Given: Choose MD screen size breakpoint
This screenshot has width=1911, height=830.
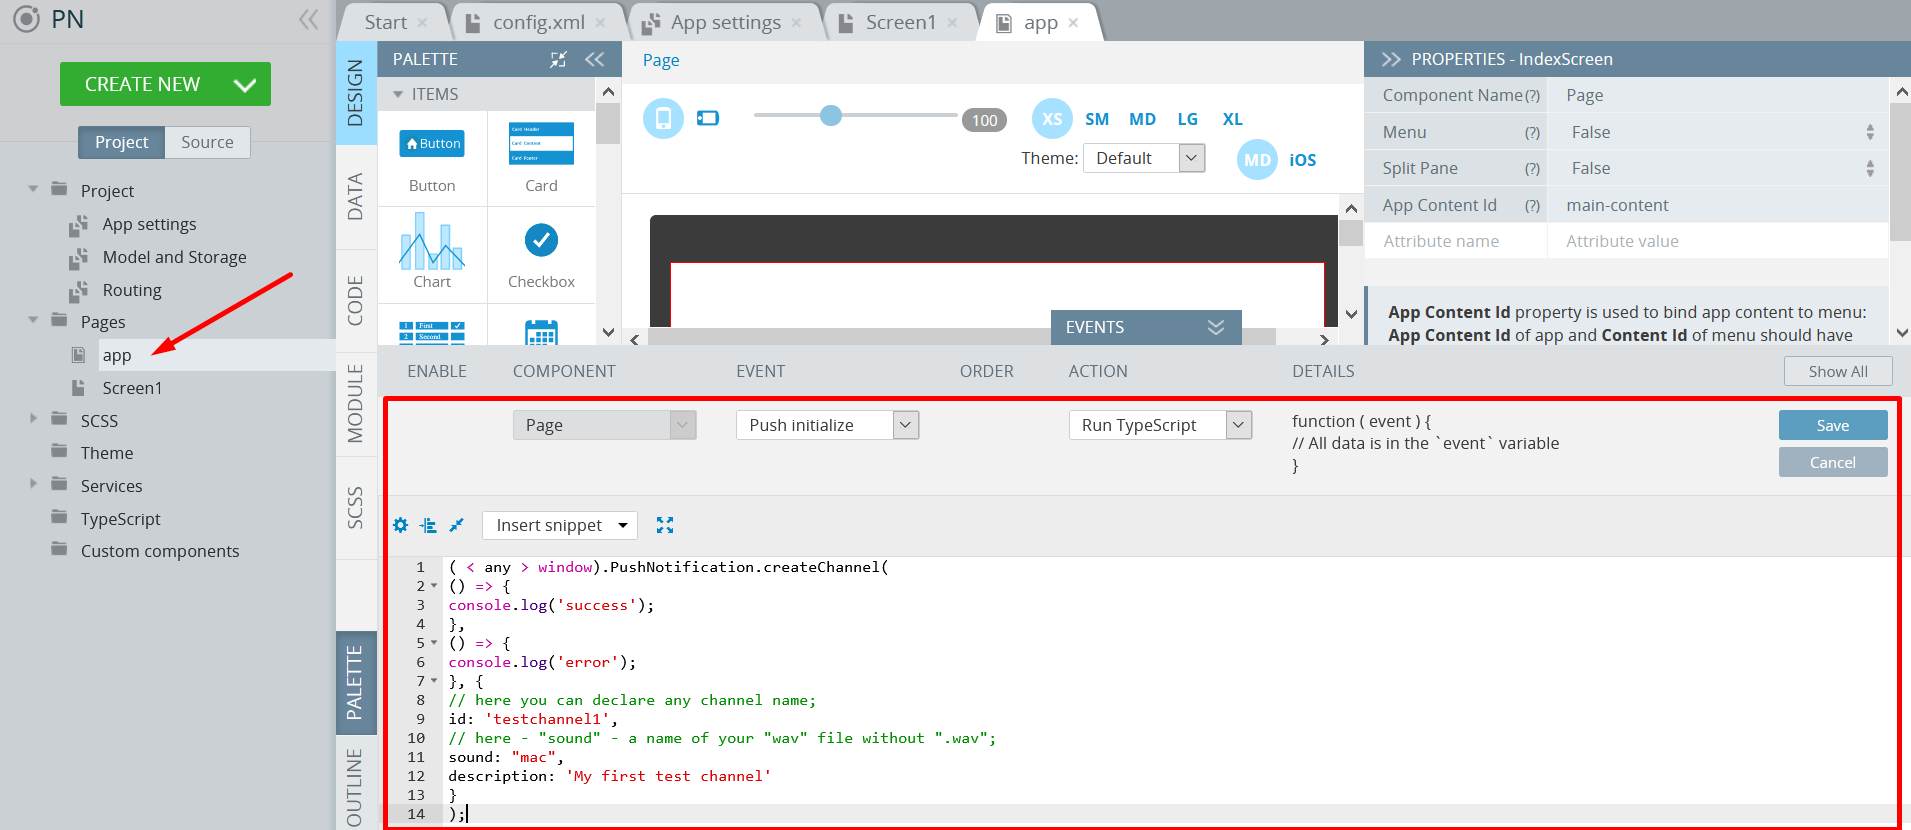Looking at the screenshot, I should coord(1142,119).
